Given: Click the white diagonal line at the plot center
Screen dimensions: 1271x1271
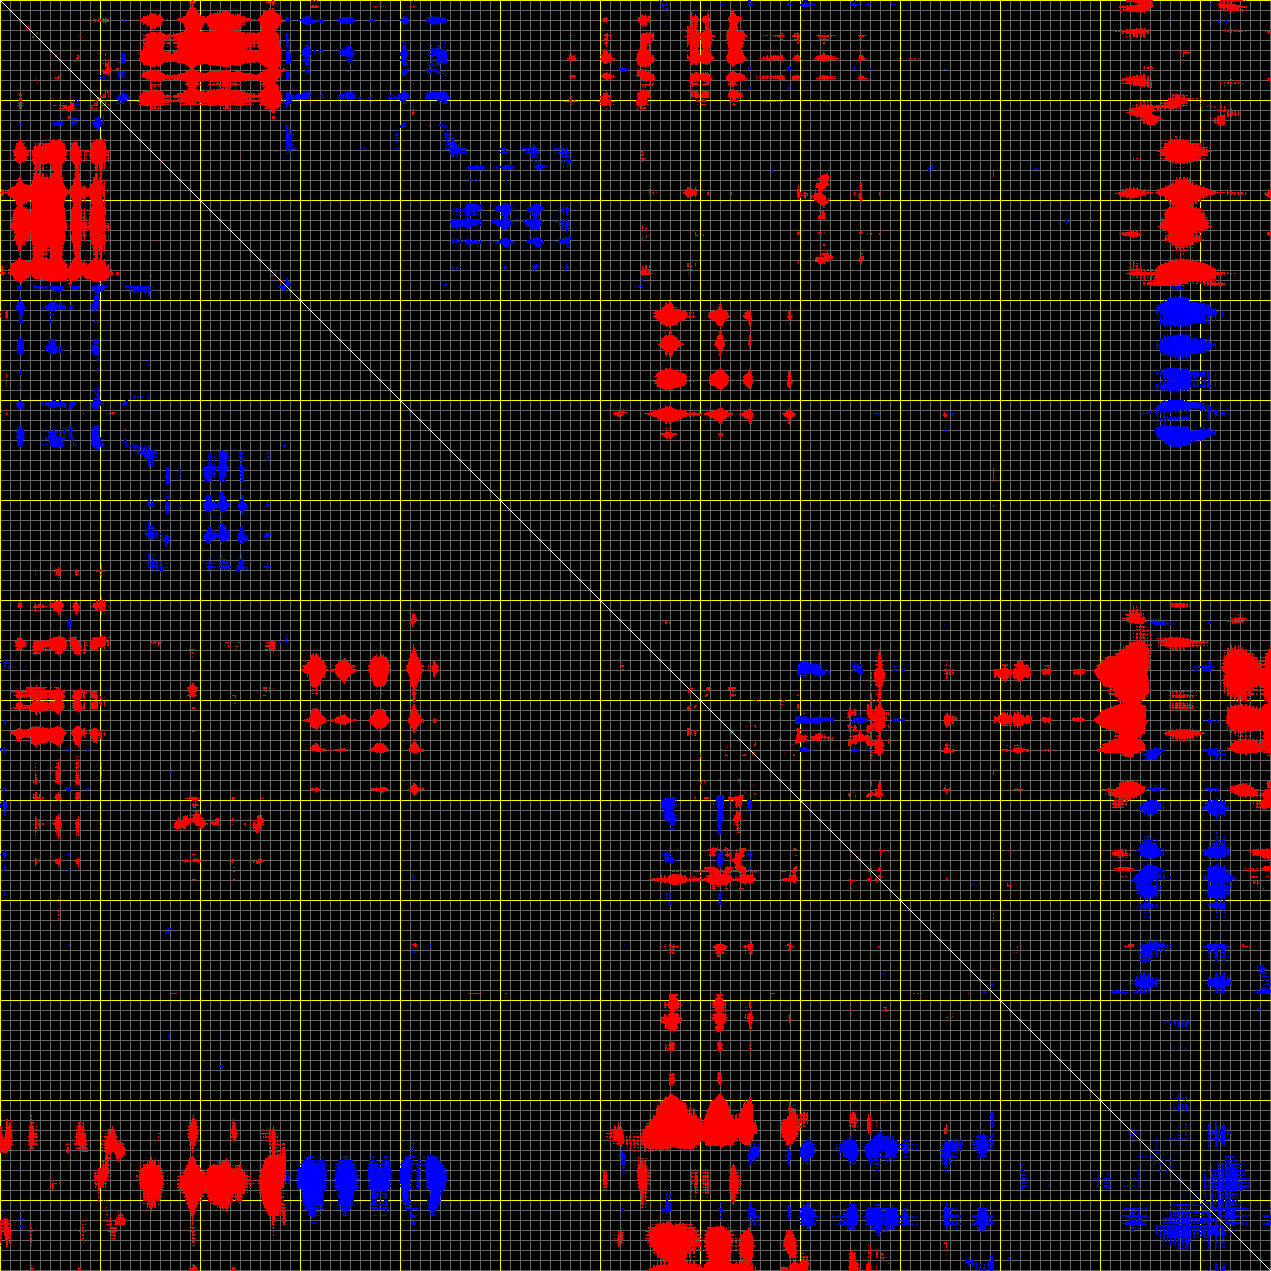Looking at the screenshot, I should (635, 635).
